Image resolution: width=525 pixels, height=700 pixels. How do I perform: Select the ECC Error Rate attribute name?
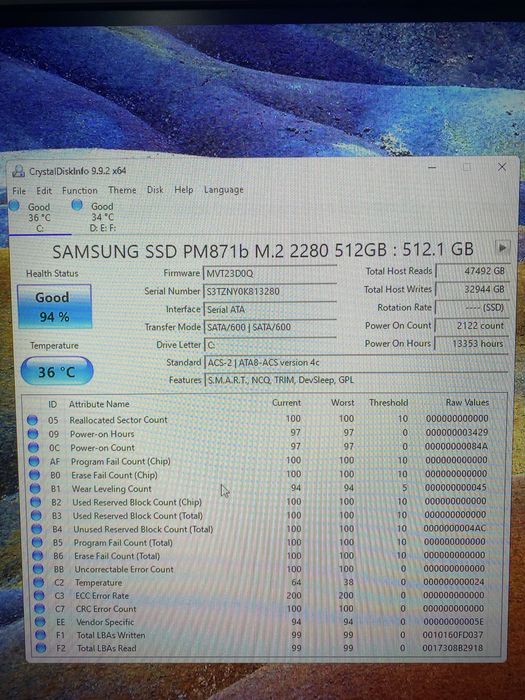pos(102,596)
